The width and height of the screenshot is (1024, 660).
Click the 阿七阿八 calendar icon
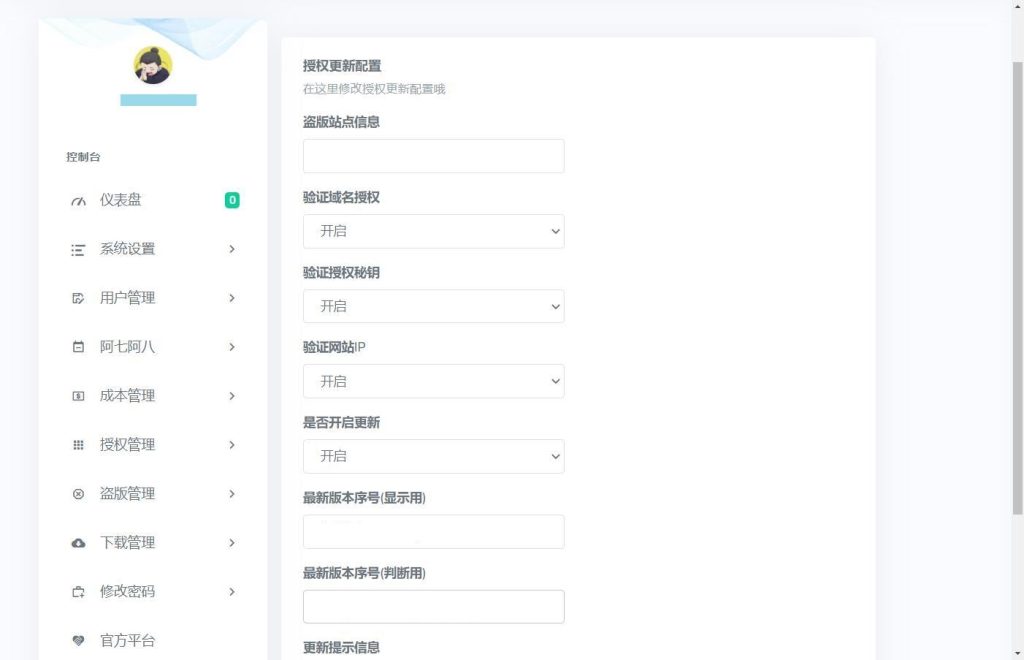click(79, 347)
